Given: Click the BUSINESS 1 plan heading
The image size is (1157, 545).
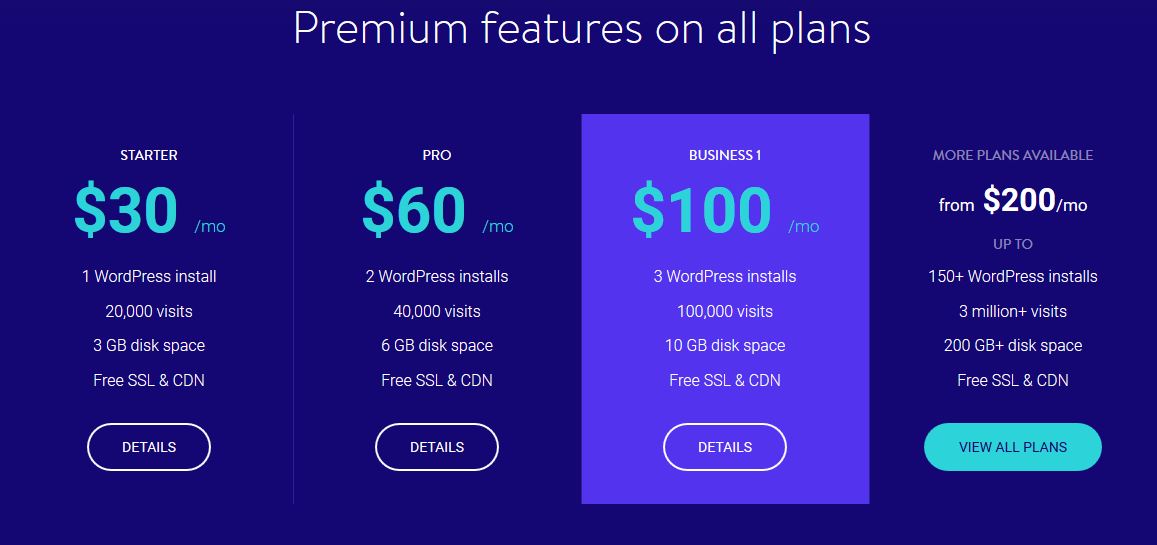Looking at the screenshot, I should pyautogui.click(x=725, y=156).
